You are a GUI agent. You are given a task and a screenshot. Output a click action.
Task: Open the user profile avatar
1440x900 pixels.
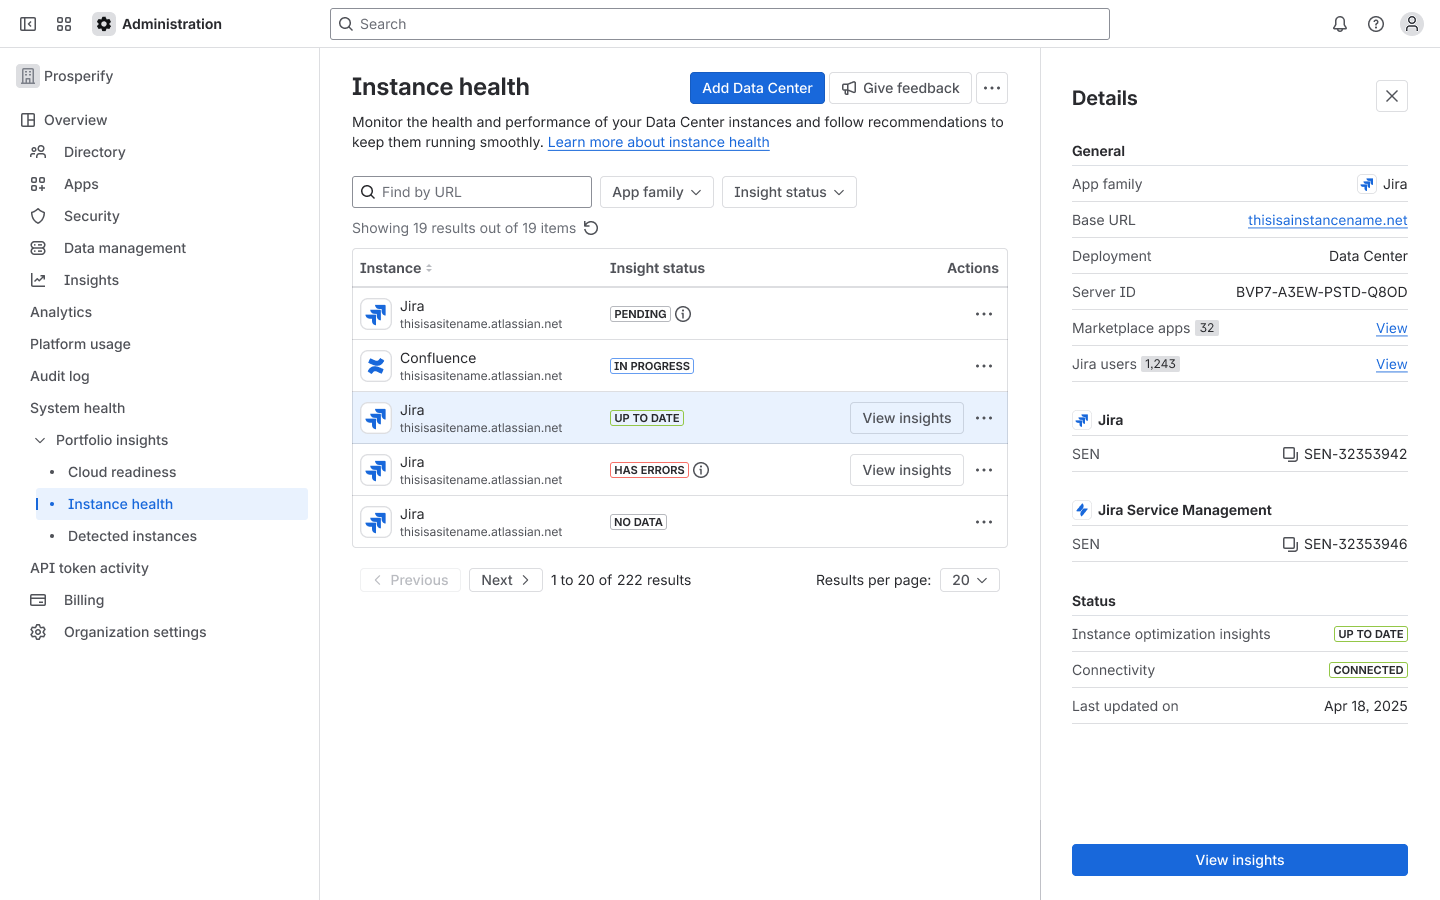tap(1412, 24)
